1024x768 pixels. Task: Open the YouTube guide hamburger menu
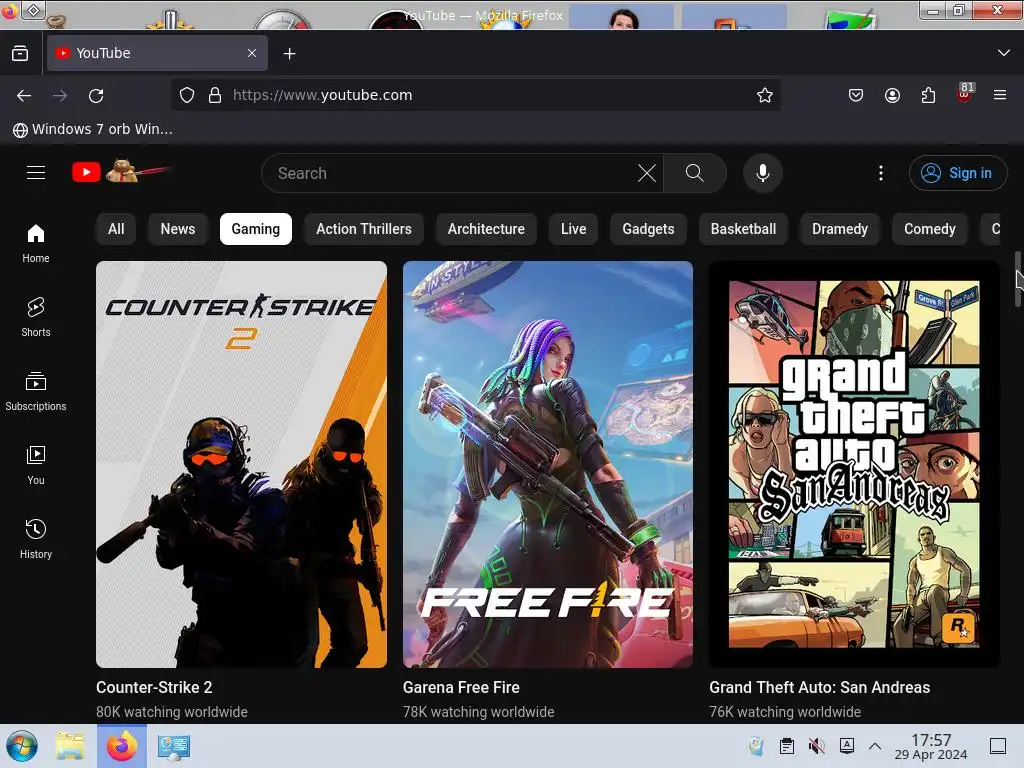click(36, 172)
